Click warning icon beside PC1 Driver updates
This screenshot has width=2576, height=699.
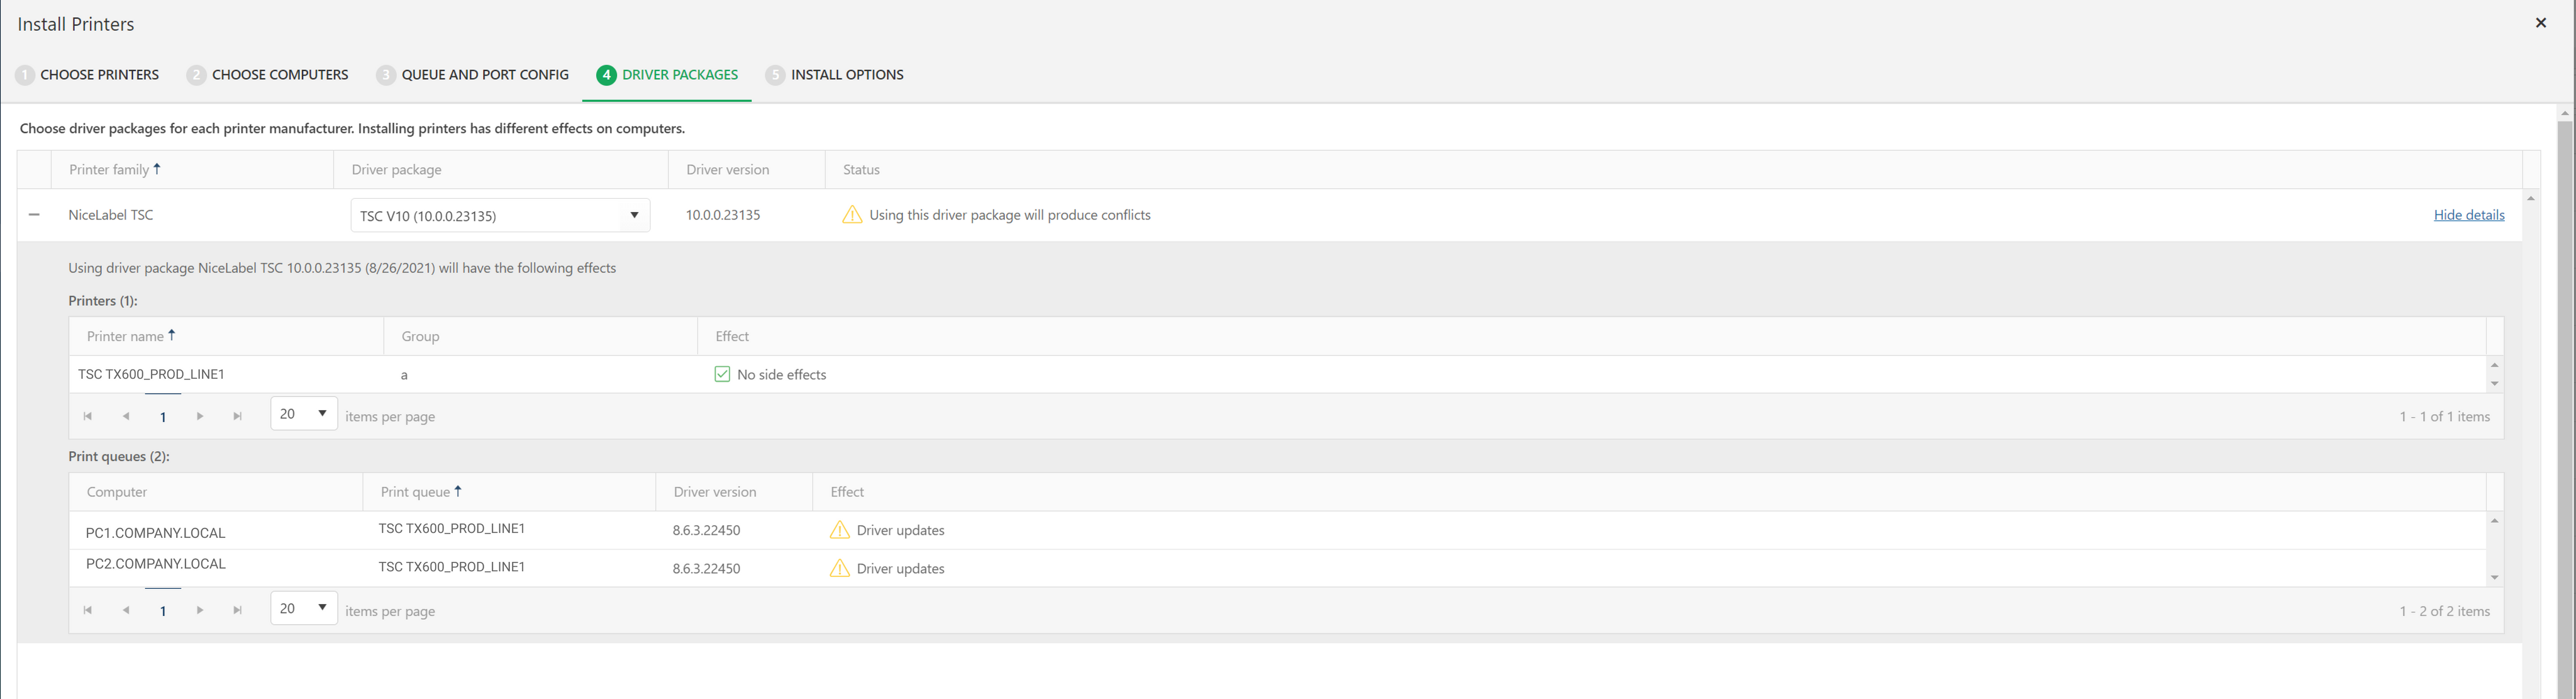pos(839,530)
